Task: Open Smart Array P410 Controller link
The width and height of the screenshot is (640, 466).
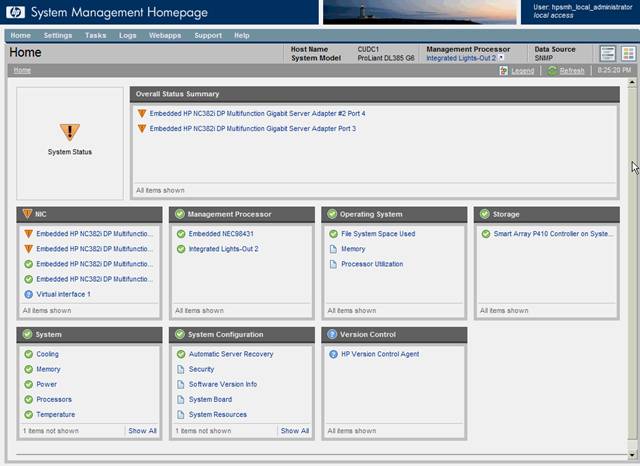Action: (553, 234)
